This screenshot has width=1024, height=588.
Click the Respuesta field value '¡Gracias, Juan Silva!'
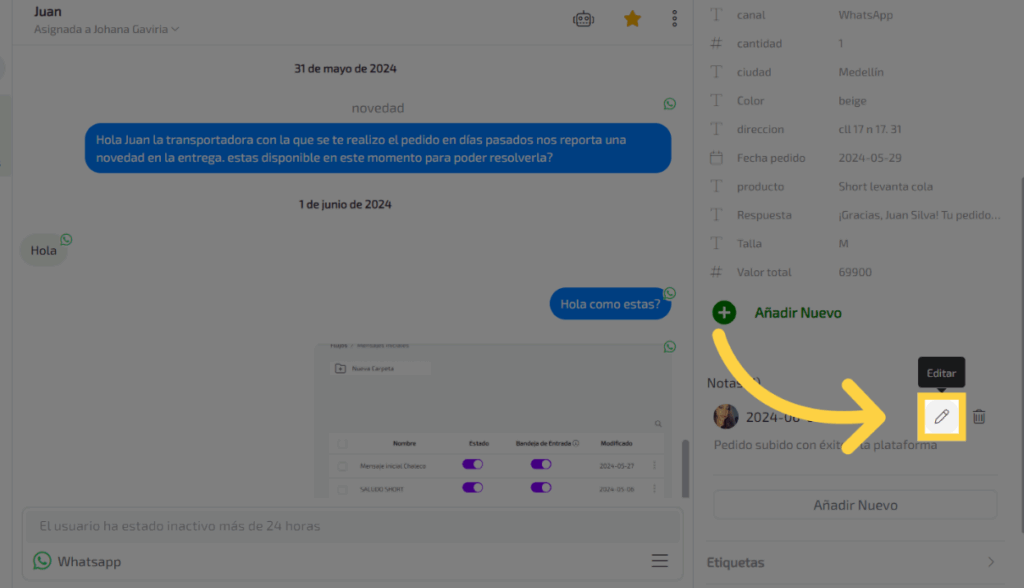[x=918, y=215]
